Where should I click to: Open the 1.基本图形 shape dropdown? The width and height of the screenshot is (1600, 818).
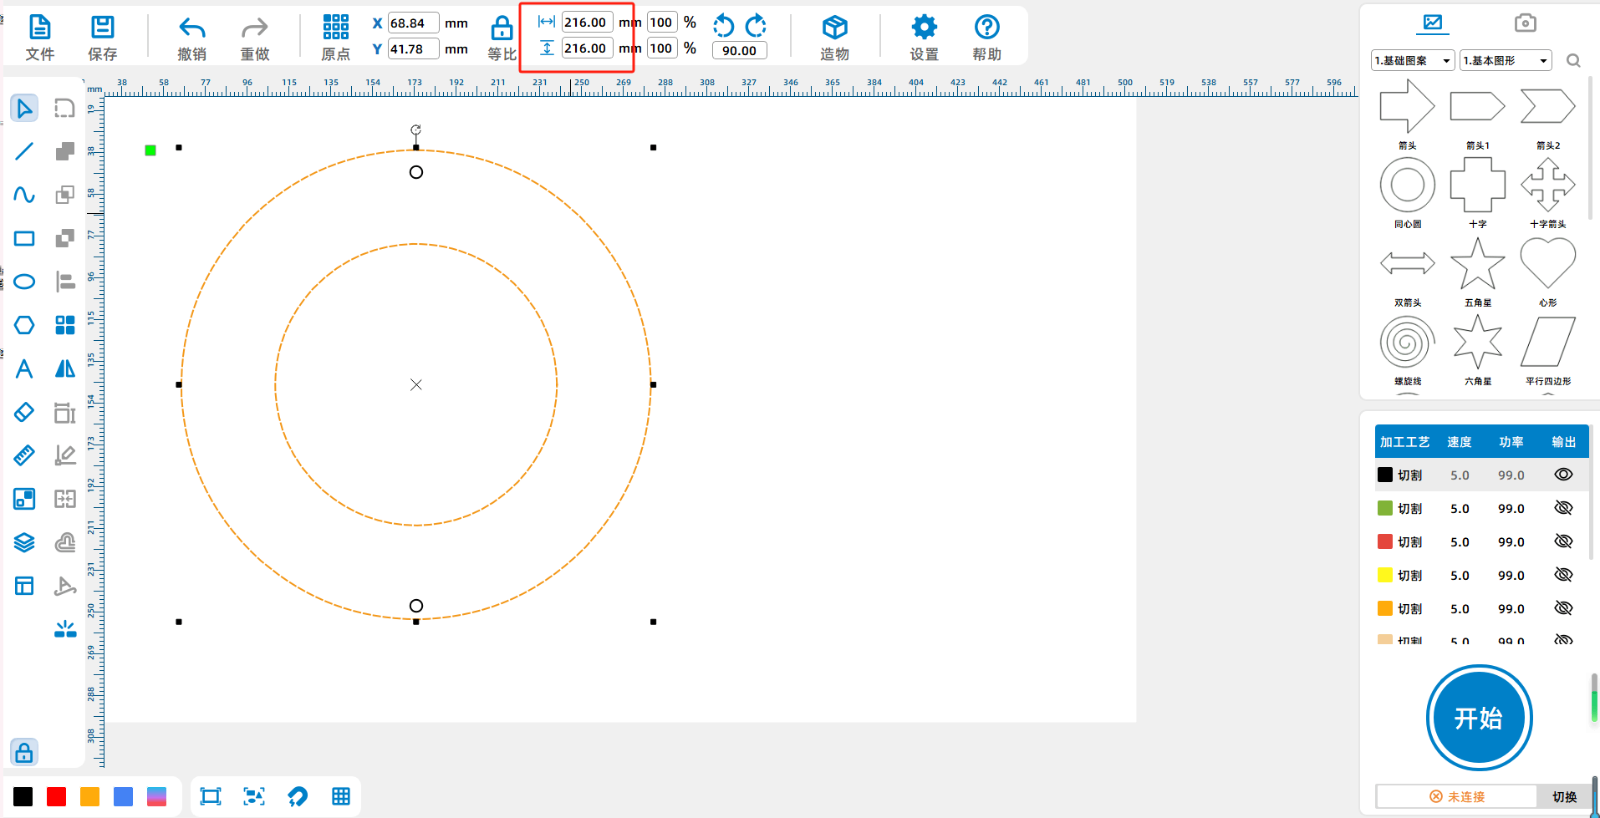tap(1505, 61)
